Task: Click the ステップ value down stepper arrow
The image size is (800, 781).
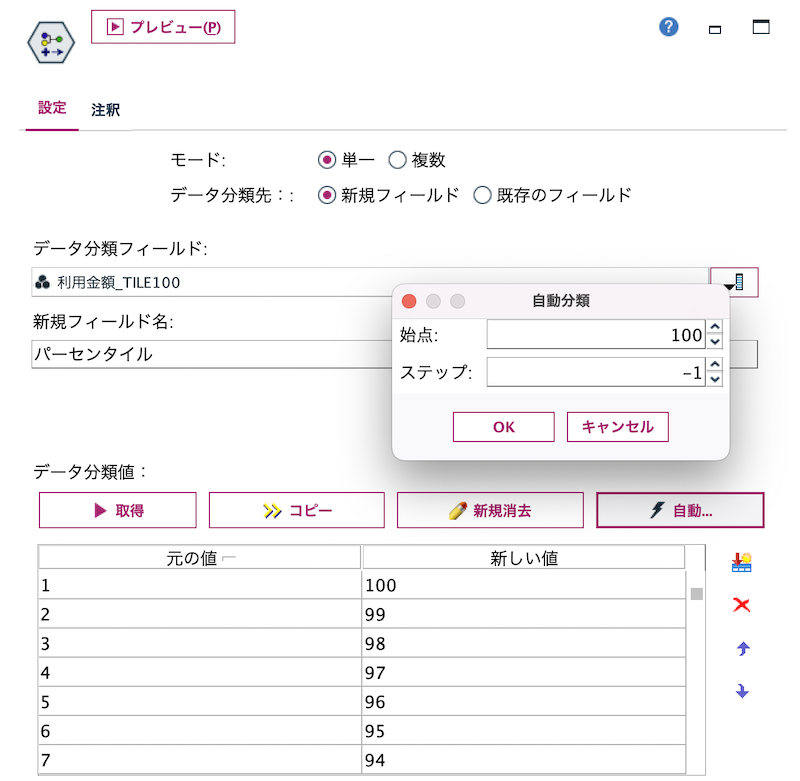Action: pos(714,379)
